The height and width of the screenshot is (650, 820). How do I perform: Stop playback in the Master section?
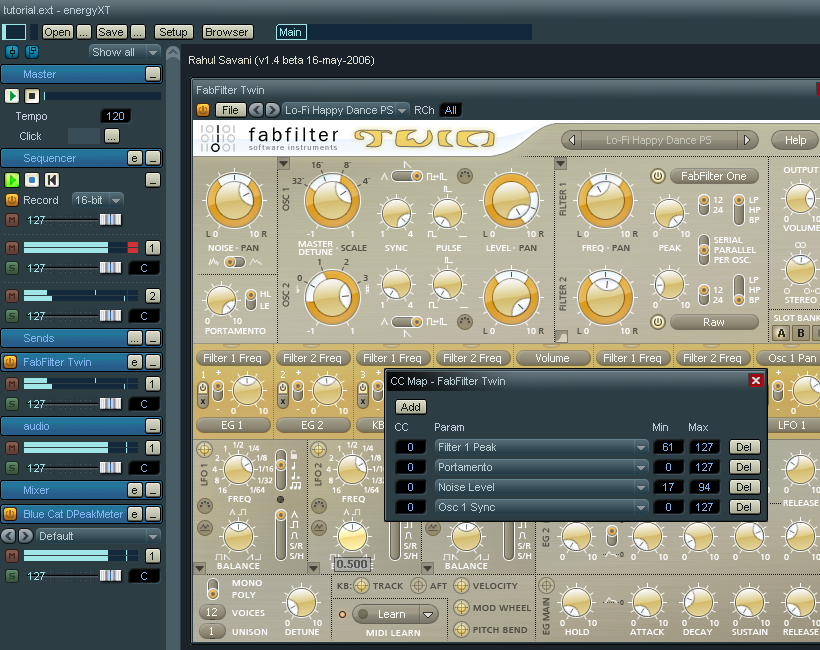tap(32, 96)
